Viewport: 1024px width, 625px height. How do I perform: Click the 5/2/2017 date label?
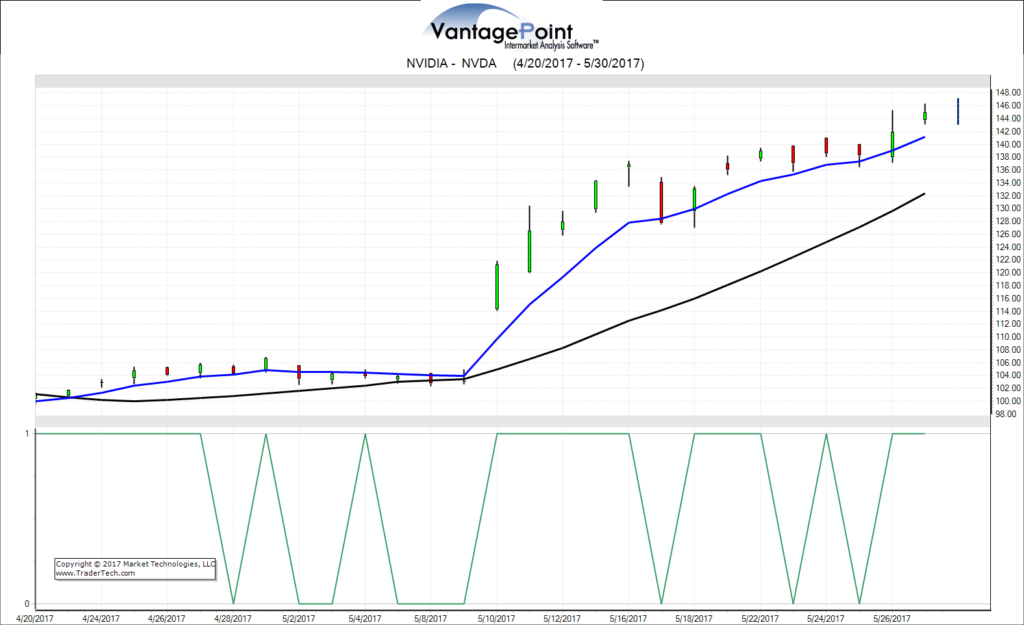point(299,618)
